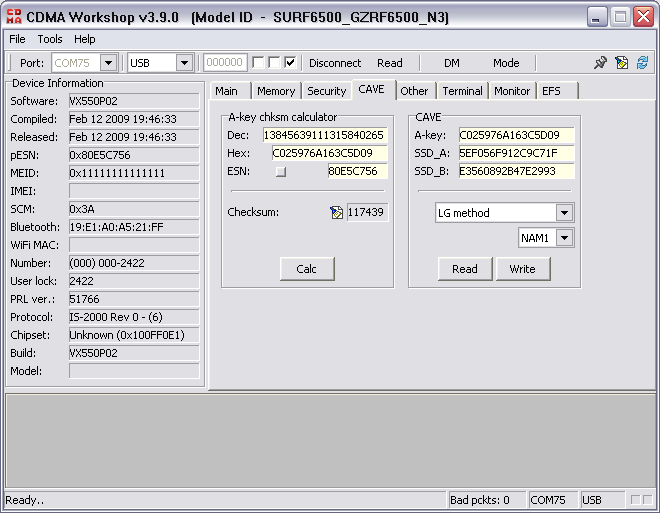Click the empty WiFi MAC field

[x=134, y=245]
